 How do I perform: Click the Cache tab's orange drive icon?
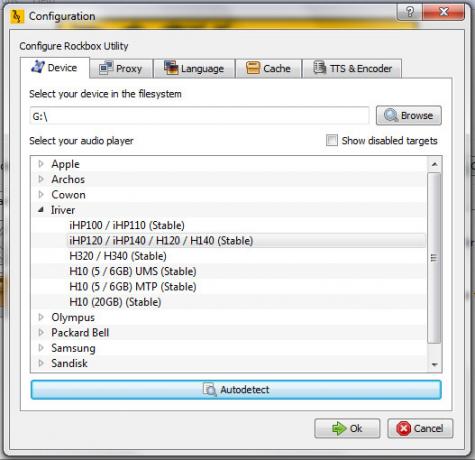(x=253, y=68)
